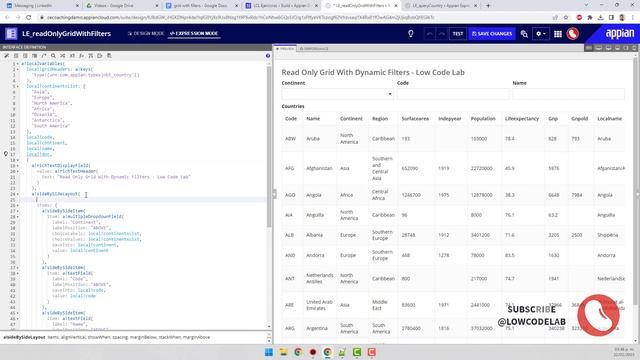Screen dimensions: 640x360
Task: Collapse code fold at line 2 local!gridHeaders
Action: [18, 69]
